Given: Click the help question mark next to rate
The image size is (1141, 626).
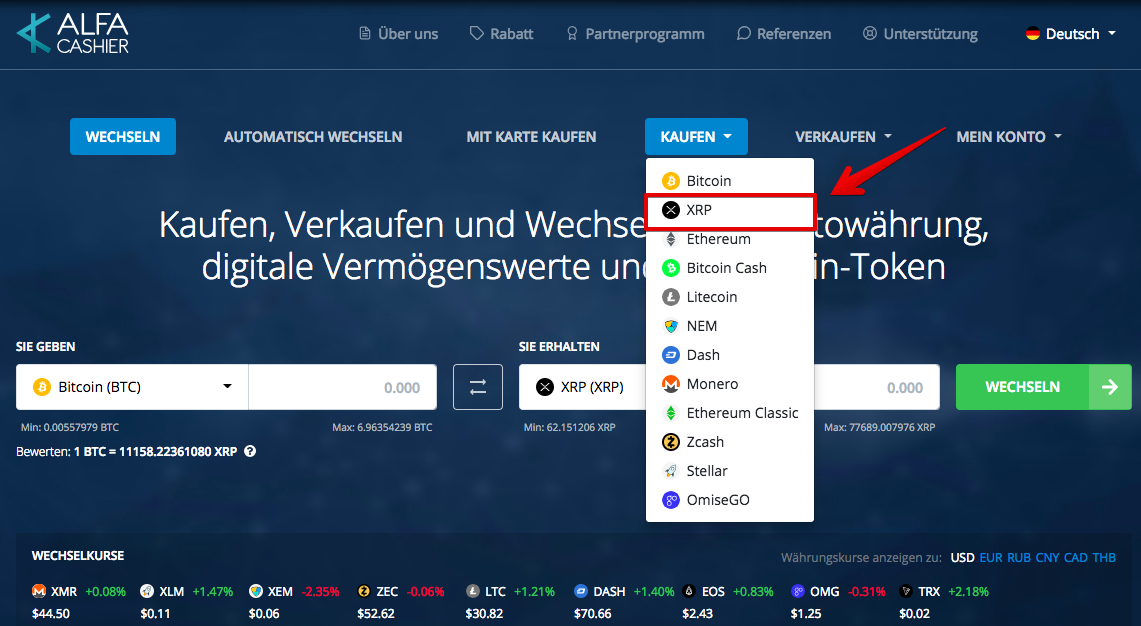Looking at the screenshot, I should (x=250, y=451).
